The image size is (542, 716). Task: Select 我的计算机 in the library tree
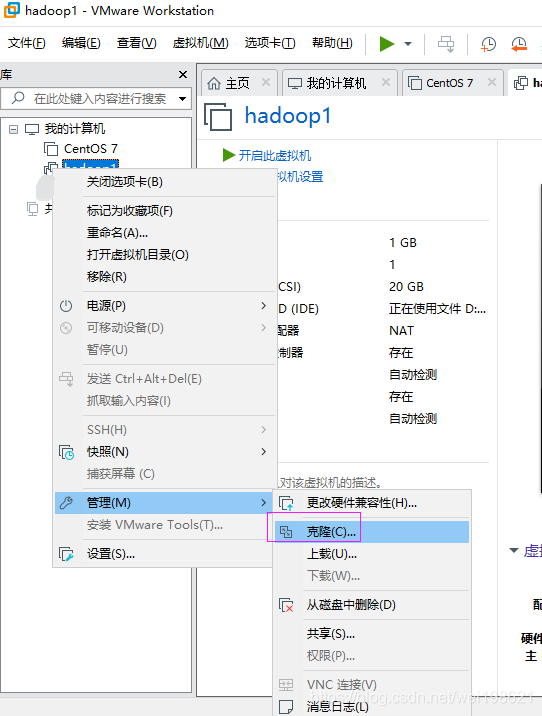[75, 129]
